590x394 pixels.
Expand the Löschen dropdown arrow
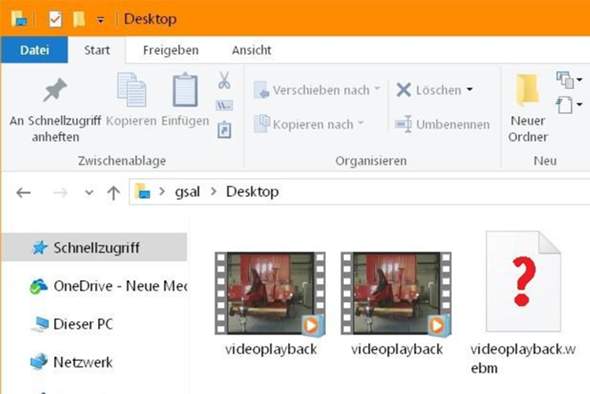tap(469, 90)
